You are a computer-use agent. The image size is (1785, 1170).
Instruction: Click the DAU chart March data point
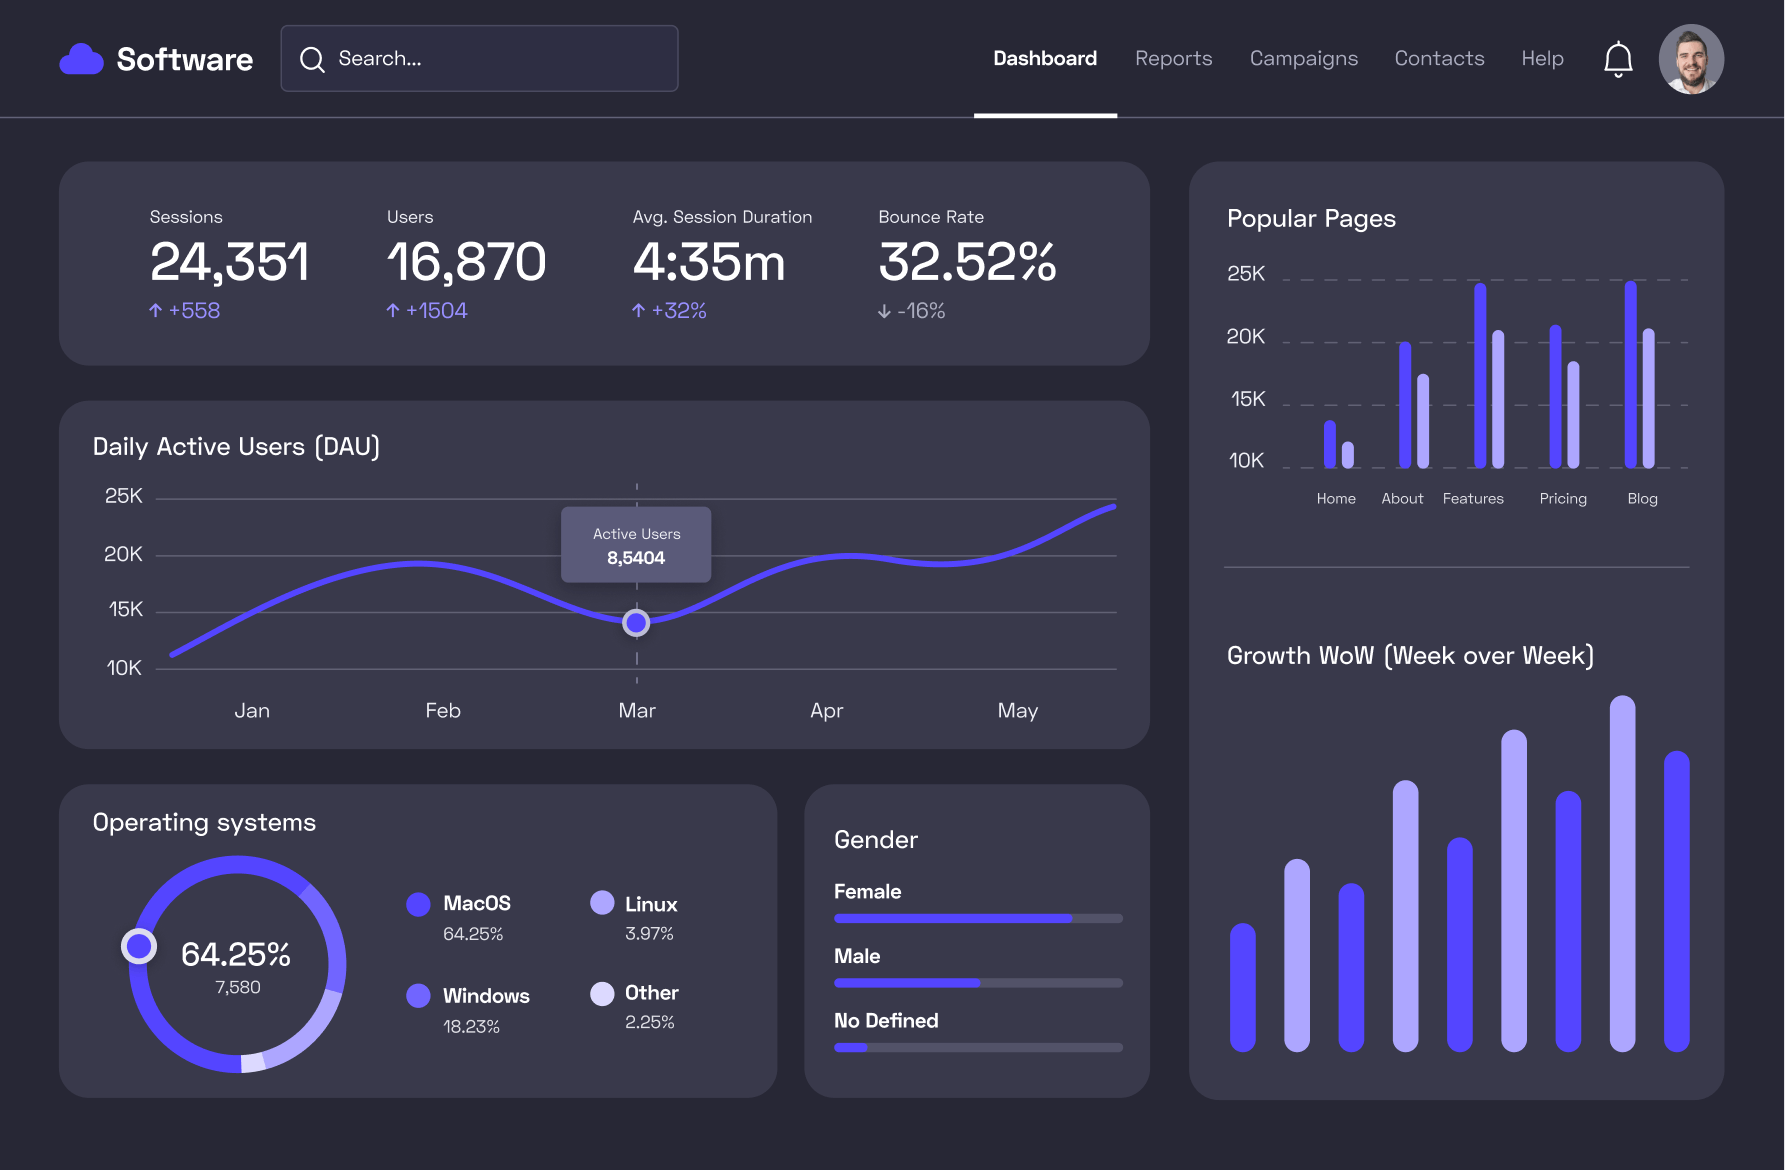click(636, 623)
